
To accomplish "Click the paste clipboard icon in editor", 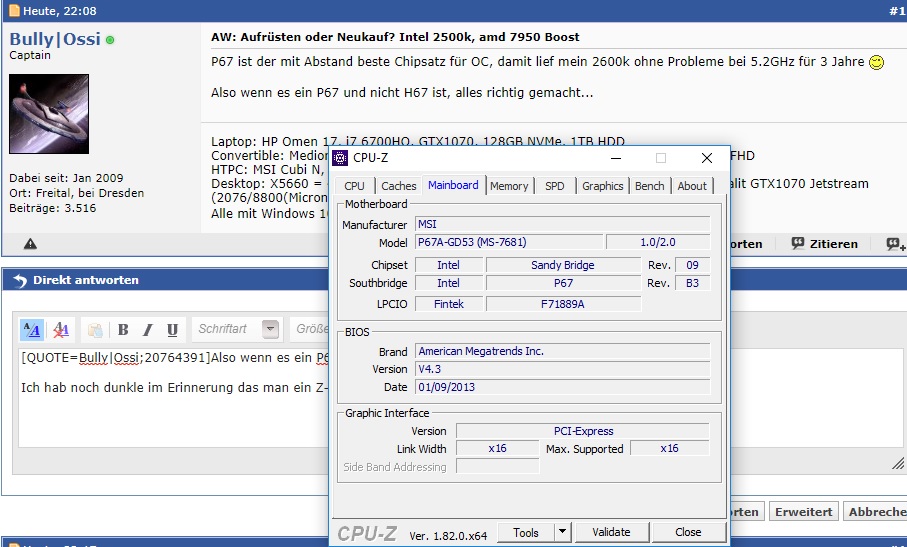I will (x=95, y=330).
